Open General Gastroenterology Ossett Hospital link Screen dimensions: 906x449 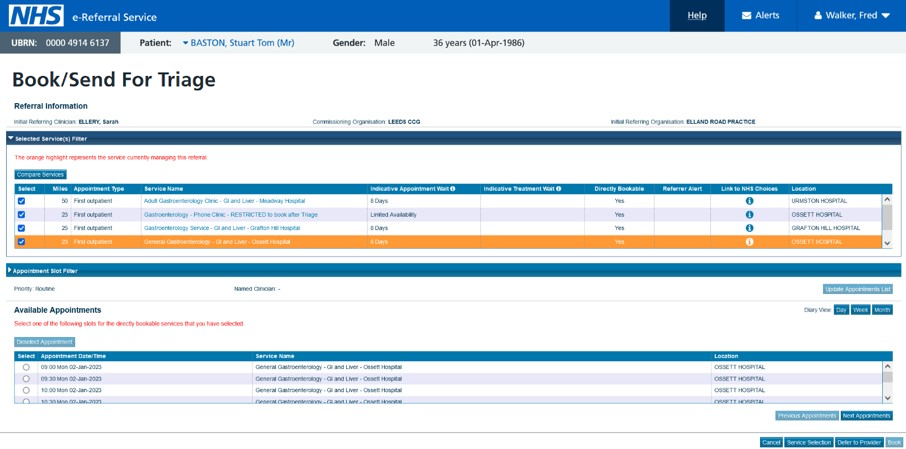click(x=217, y=242)
